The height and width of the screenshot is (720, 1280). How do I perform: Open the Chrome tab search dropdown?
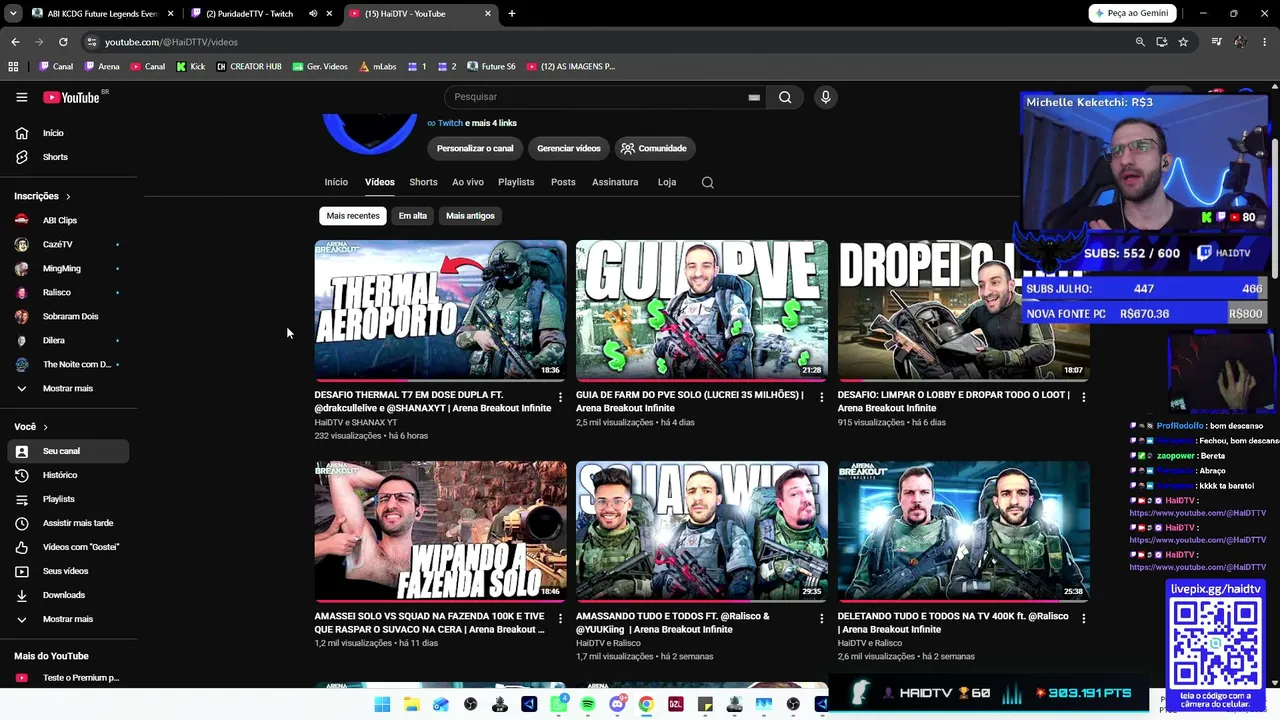click(13, 14)
